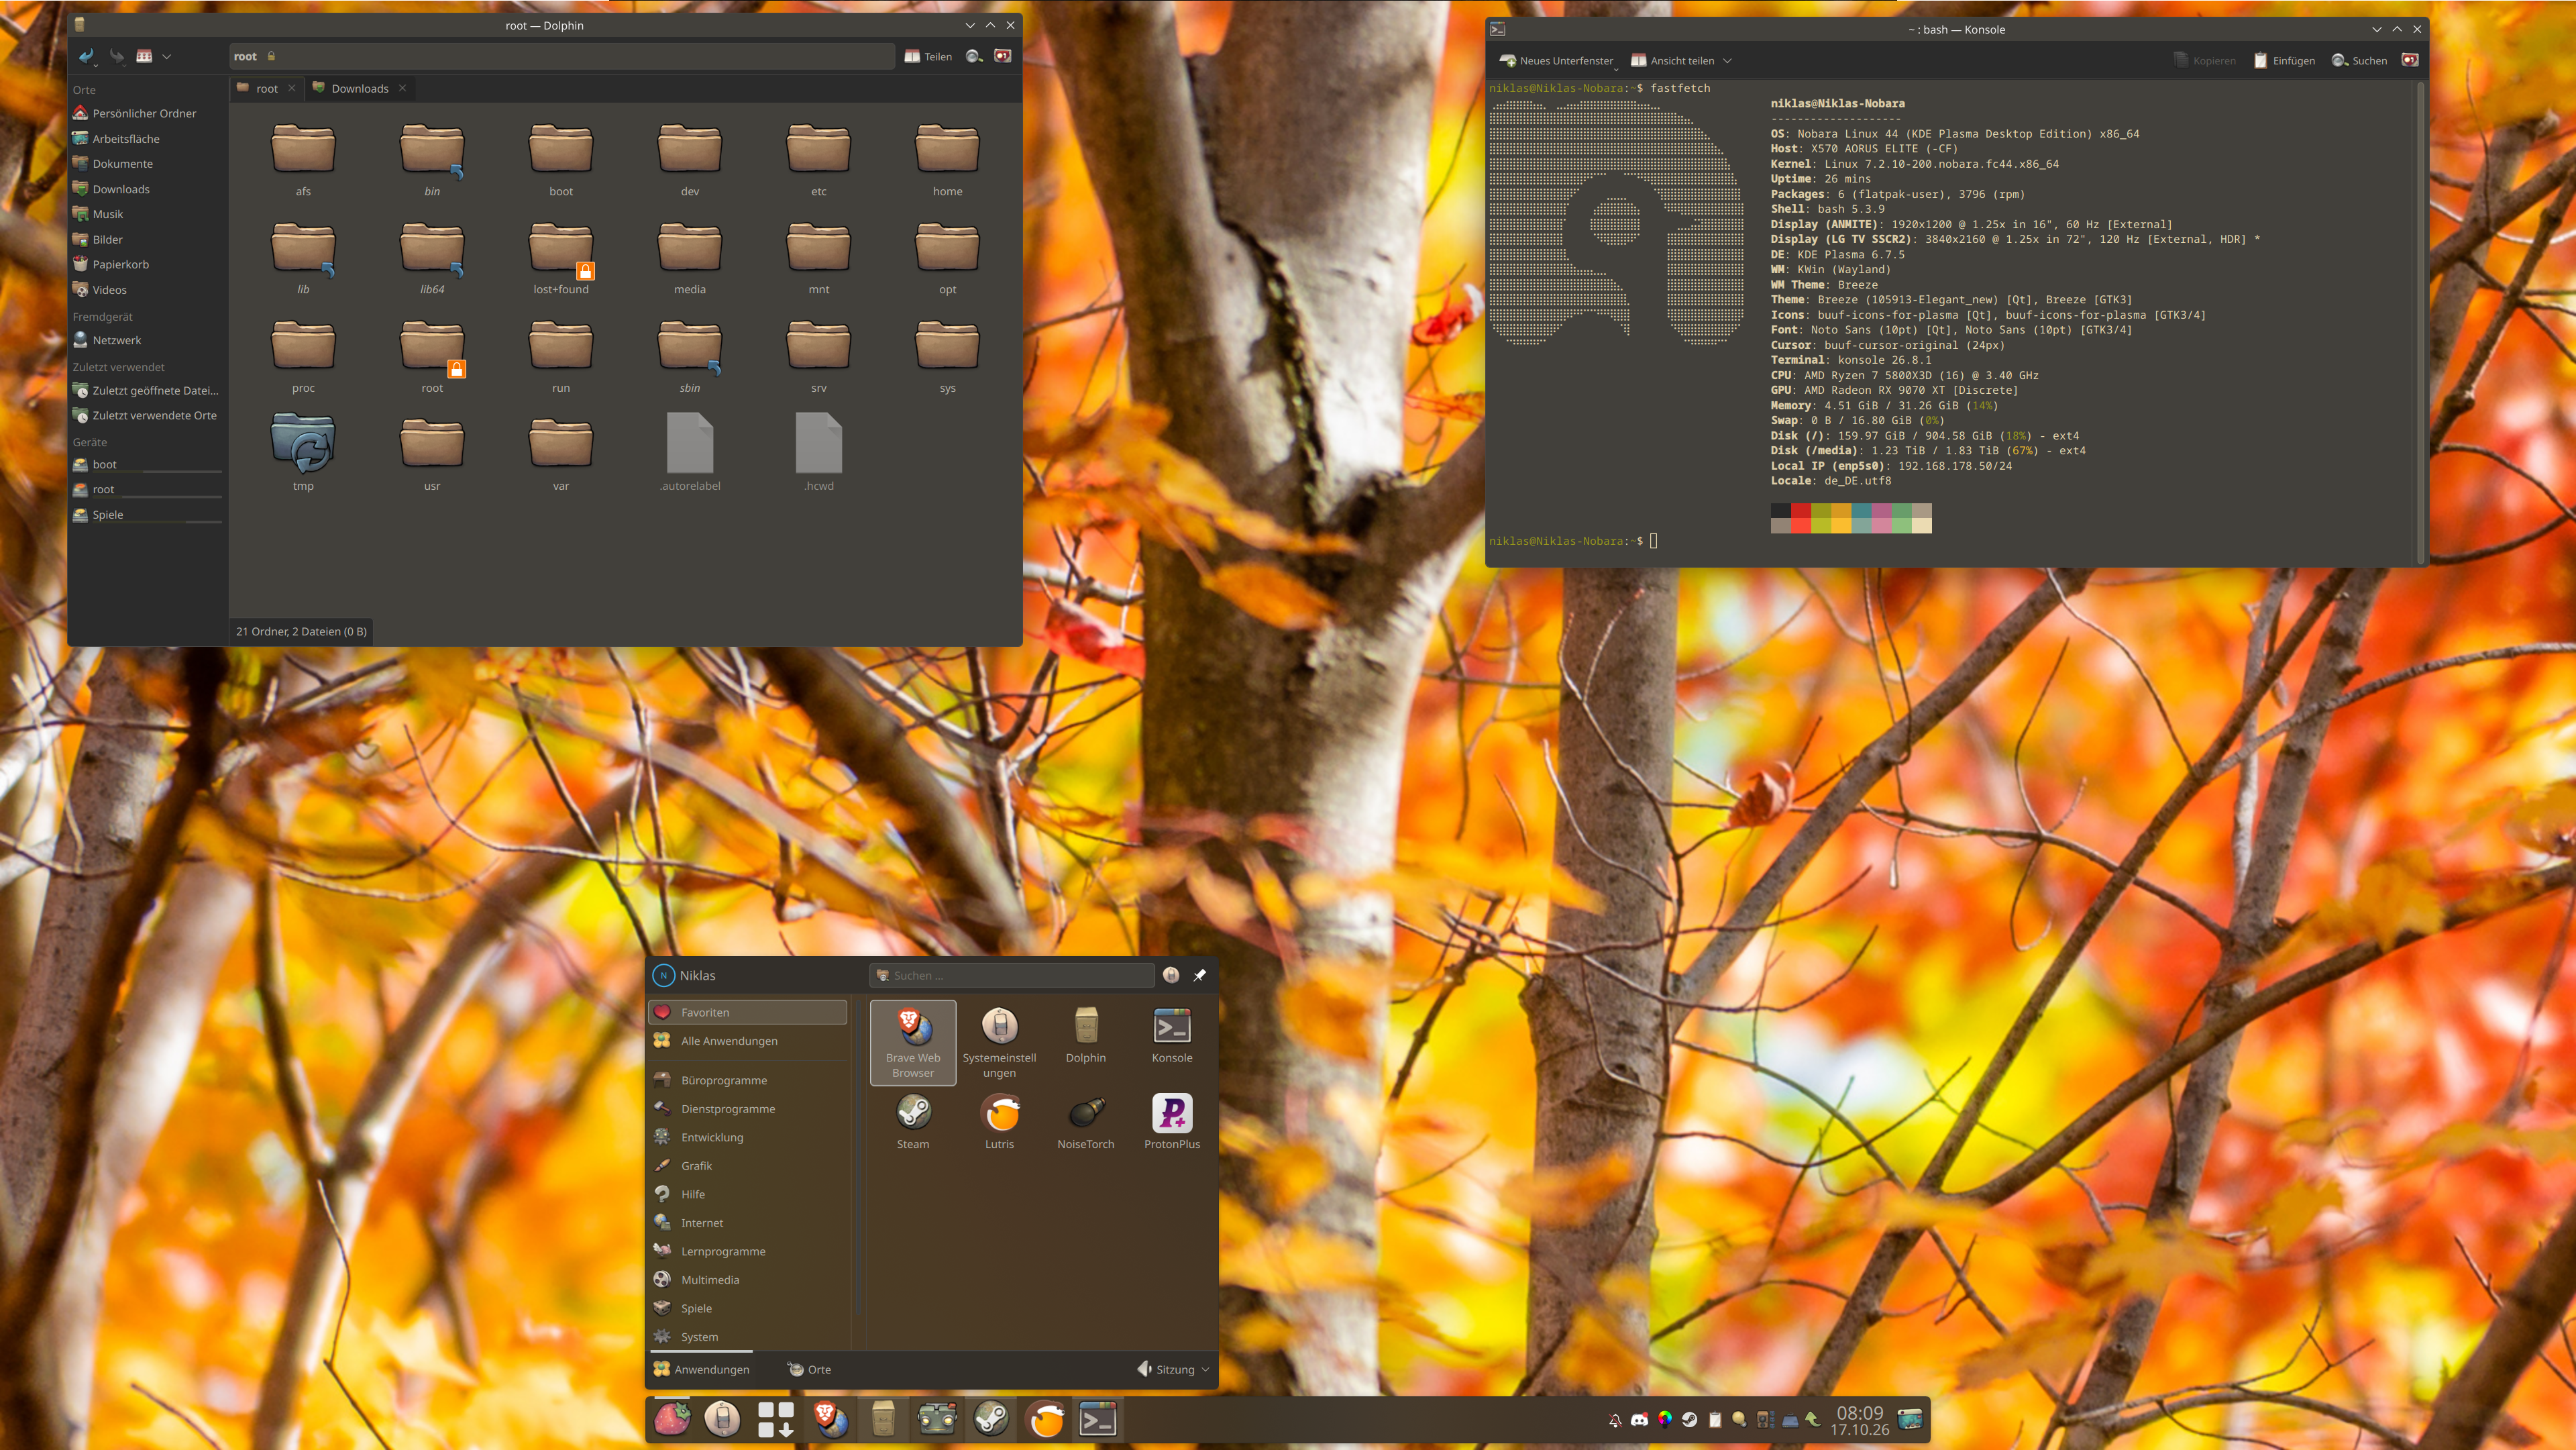Image resolution: width=2576 pixels, height=1450 pixels.
Task: Click Neues Unterfenster in Konsole
Action: 1556,61
